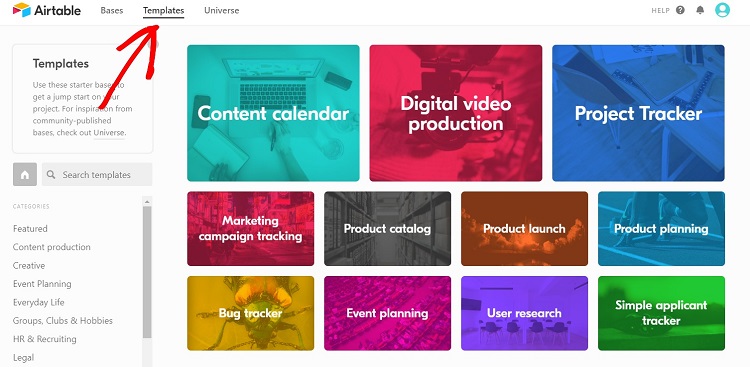The height and width of the screenshot is (367, 750).
Task: Open the user account avatar
Action: [x=722, y=10]
